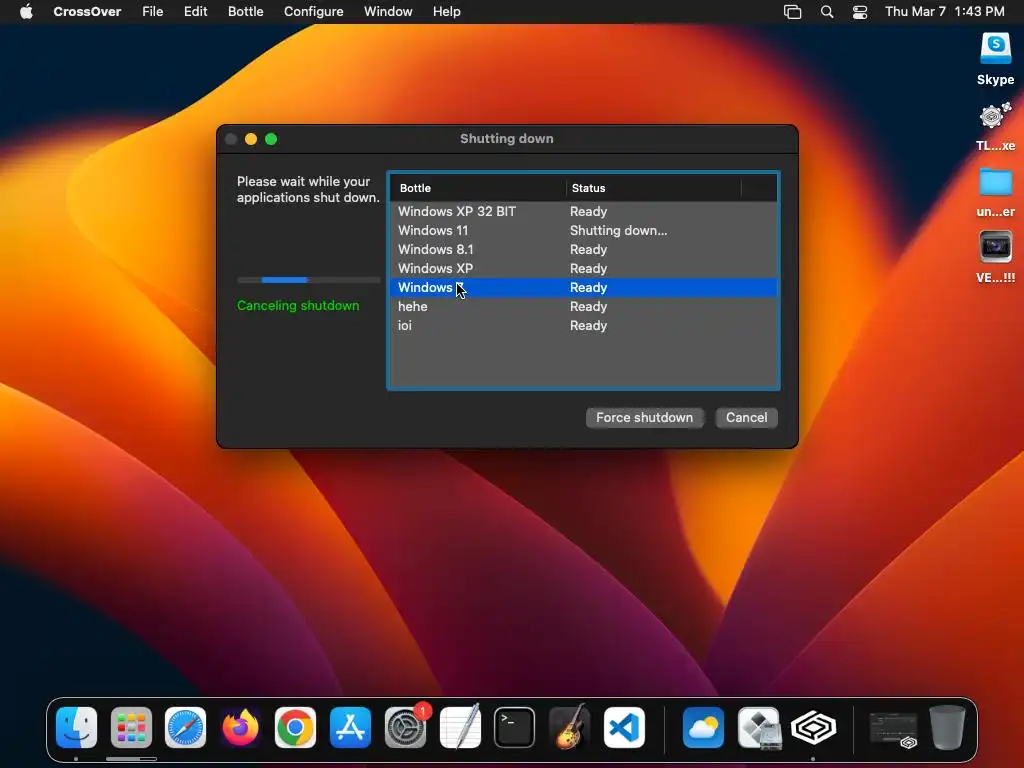Sort by the Status column header
The image size is (1024, 768).
point(654,188)
